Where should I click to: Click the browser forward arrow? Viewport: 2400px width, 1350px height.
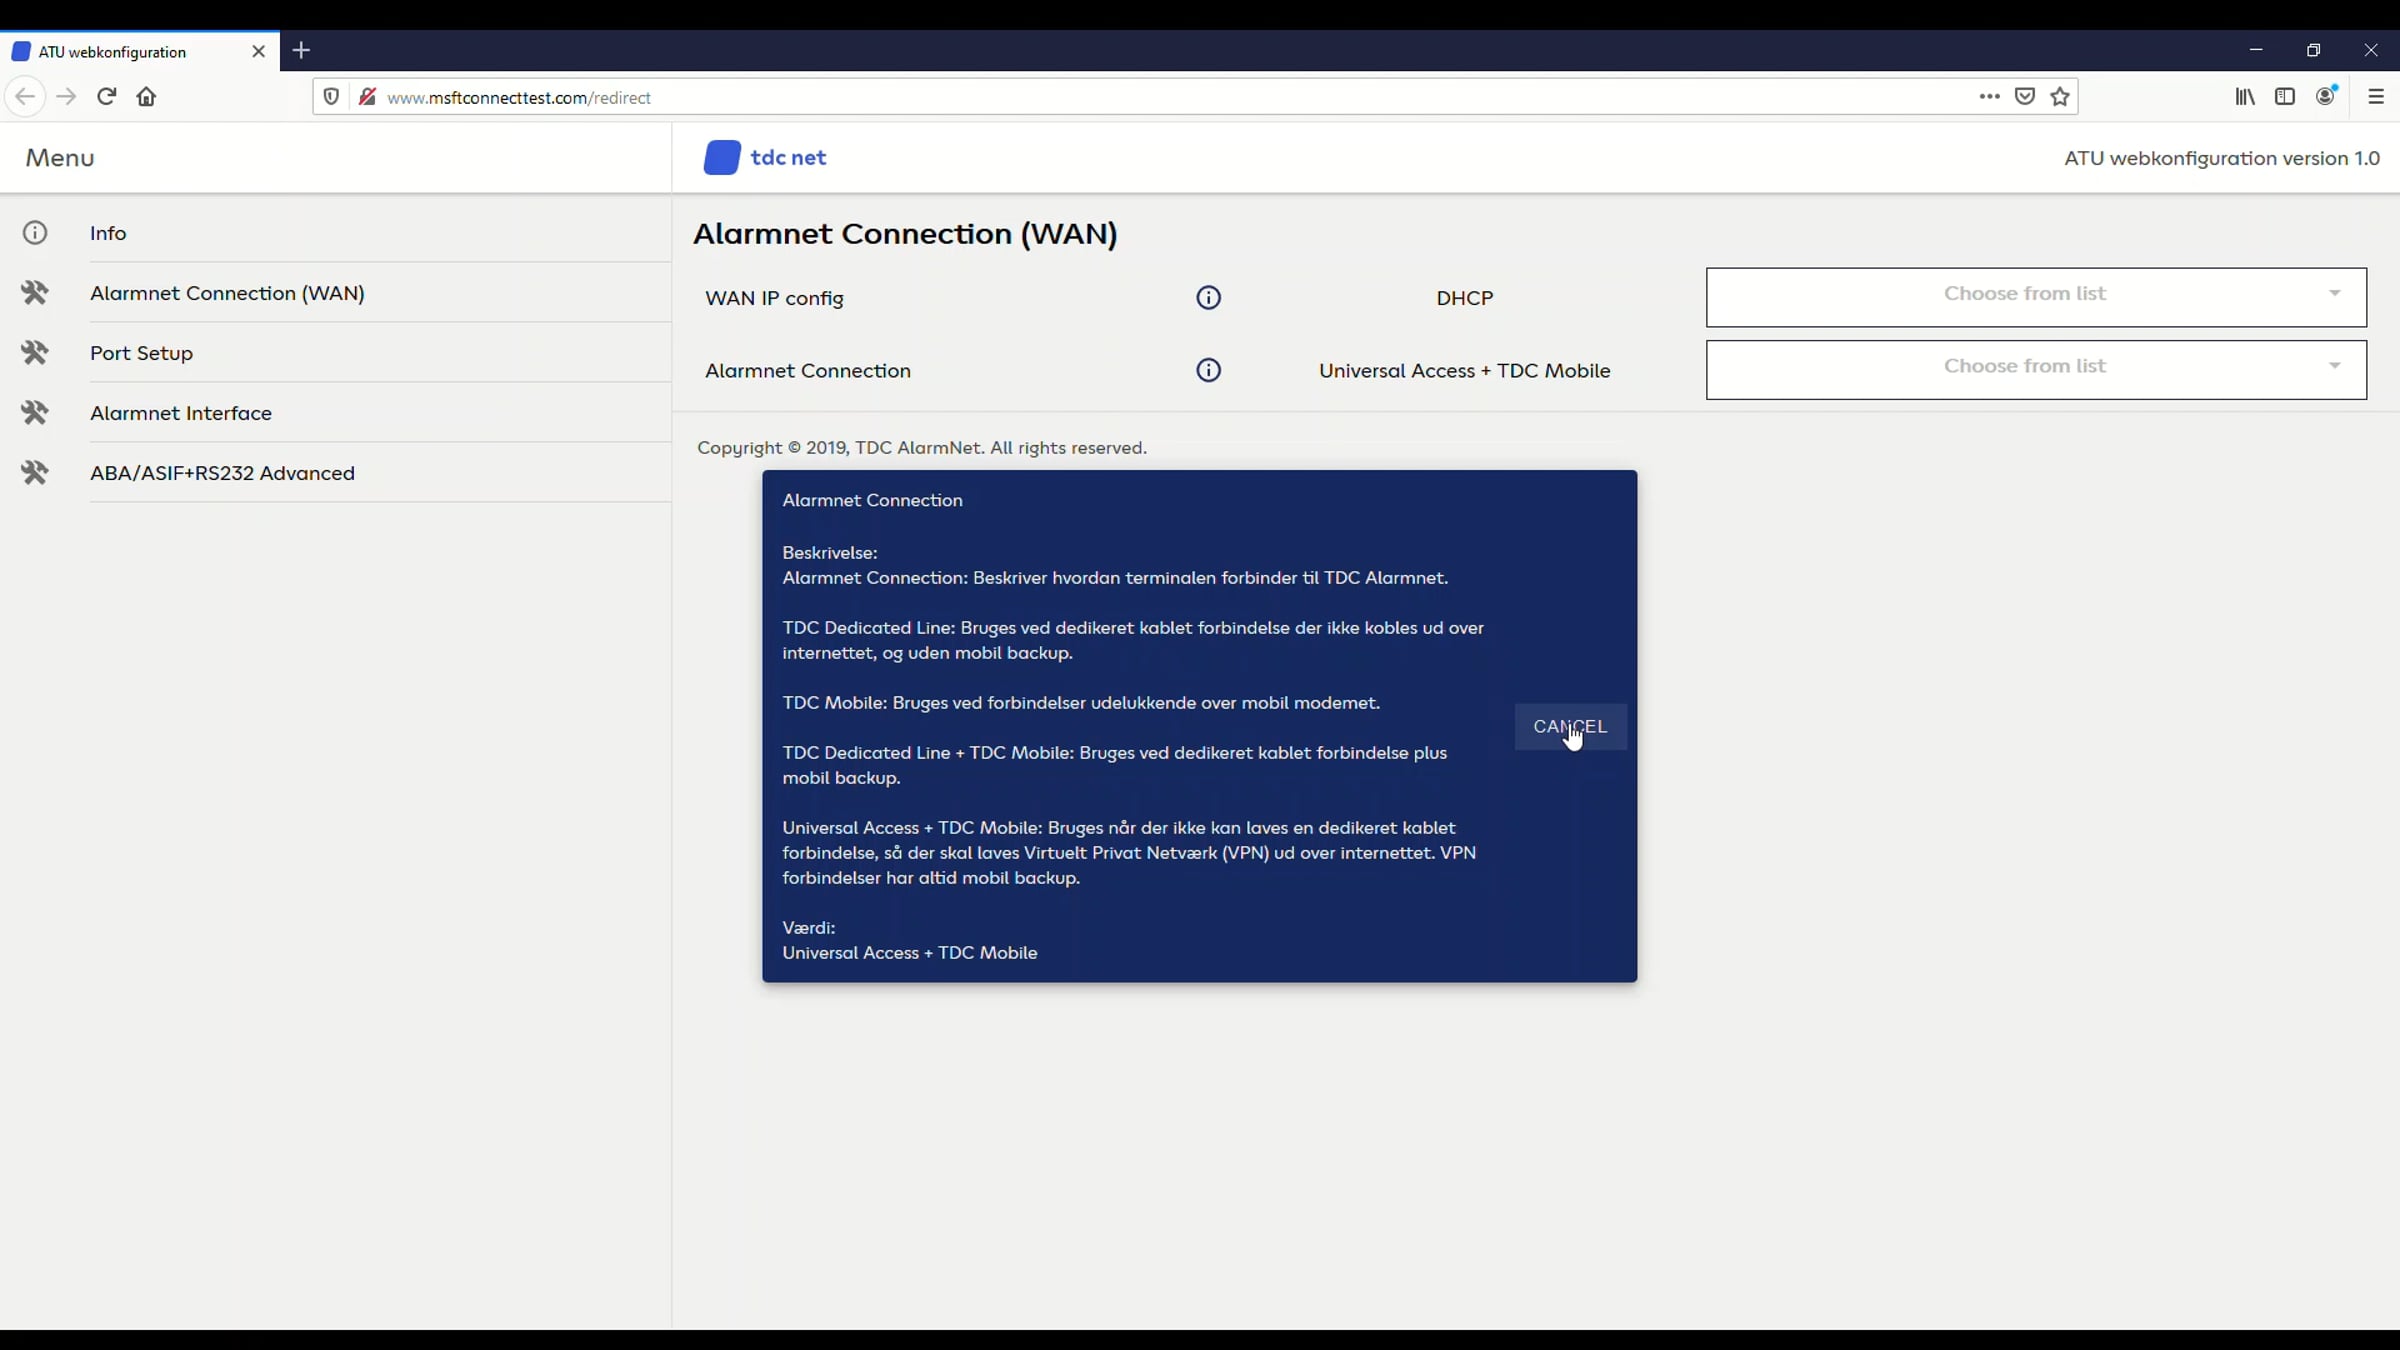click(x=66, y=97)
